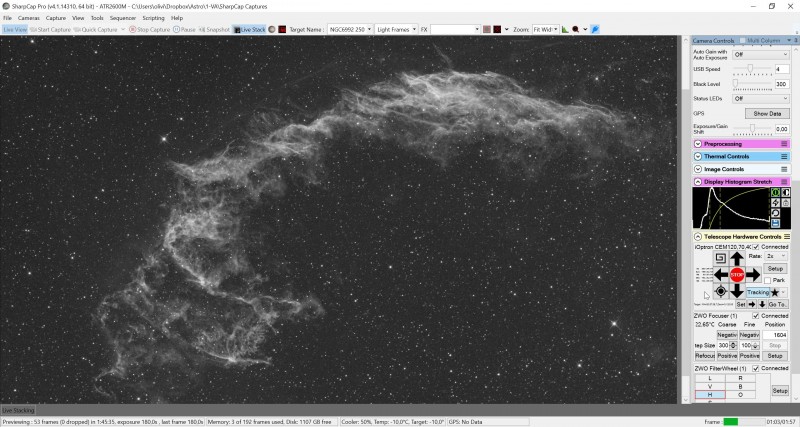Click the small right arrow beside Set
Screen dimensions: 800x427
(x=752, y=304)
